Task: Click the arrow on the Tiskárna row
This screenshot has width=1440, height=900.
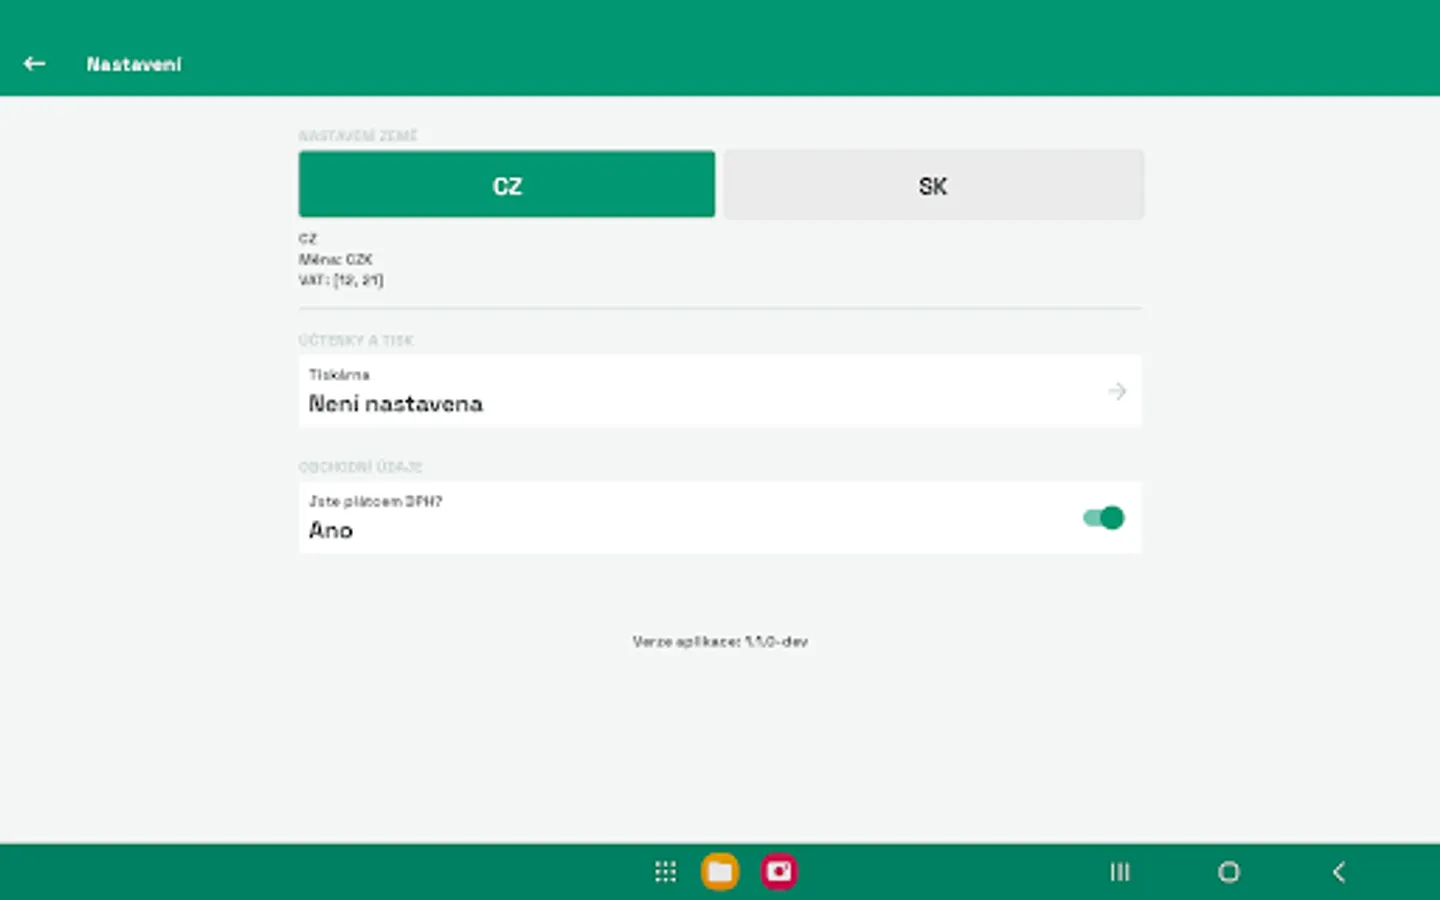Action: click(x=1117, y=391)
